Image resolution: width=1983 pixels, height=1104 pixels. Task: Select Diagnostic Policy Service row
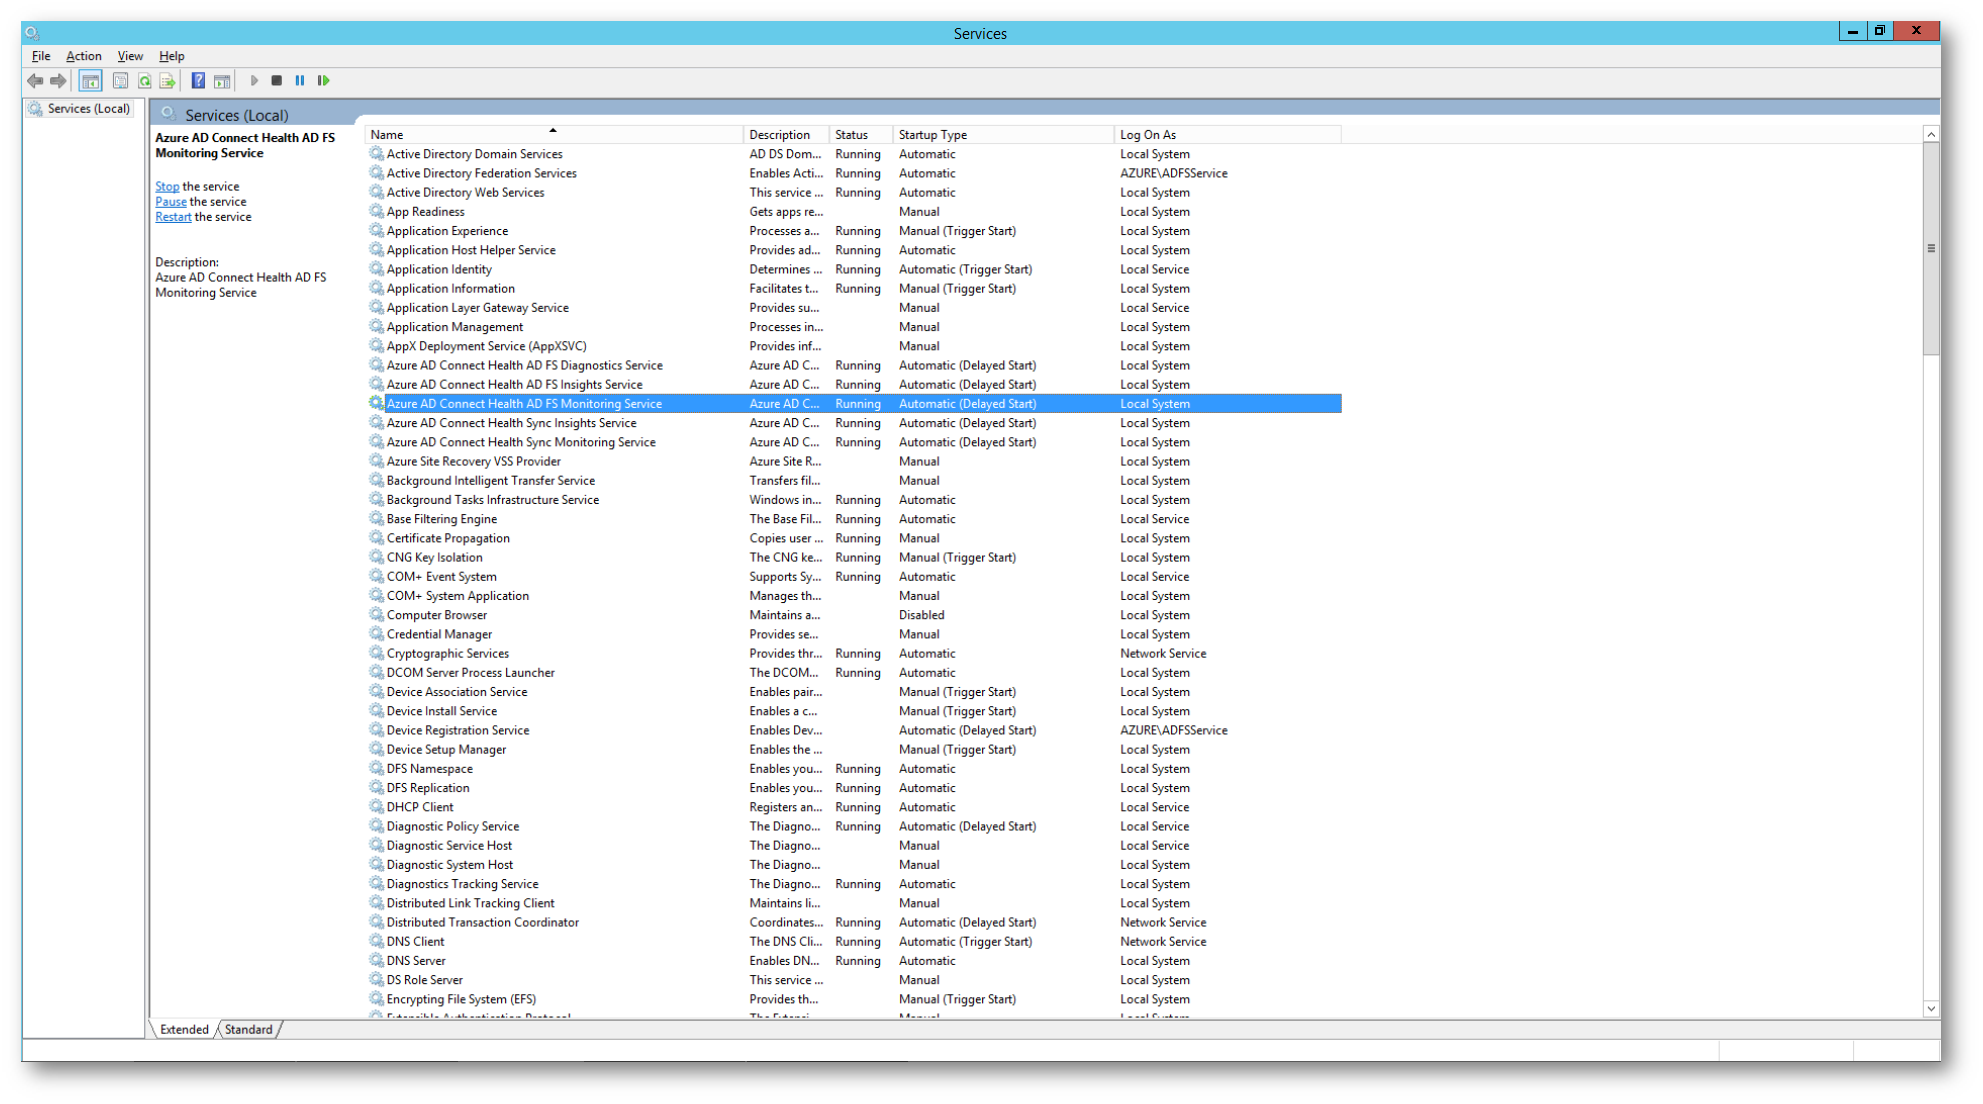(854, 826)
